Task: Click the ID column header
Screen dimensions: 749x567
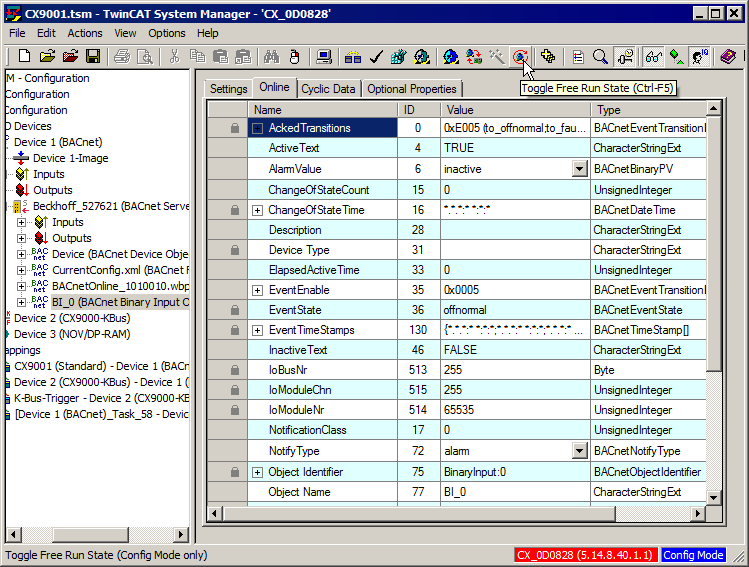Action: (x=419, y=110)
